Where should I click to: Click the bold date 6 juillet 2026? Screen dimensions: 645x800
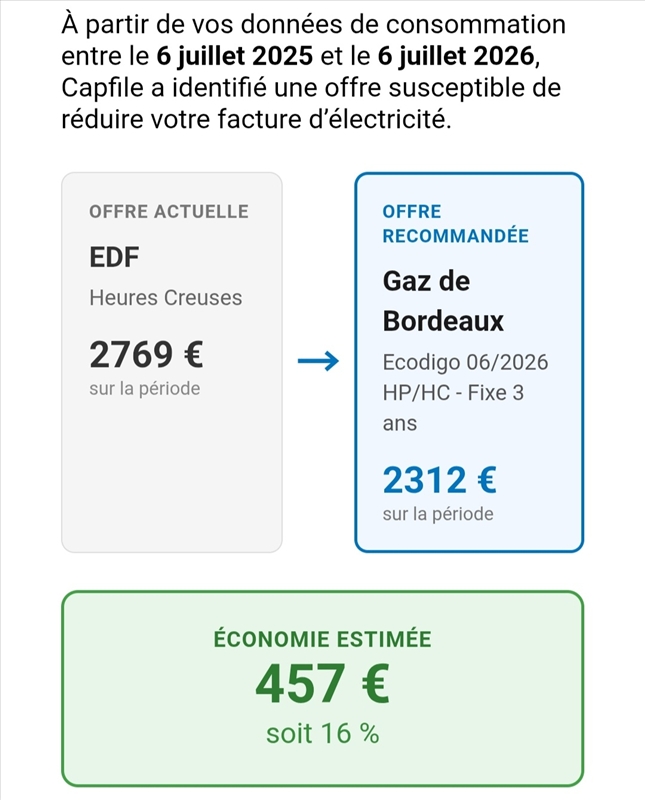tap(456, 56)
